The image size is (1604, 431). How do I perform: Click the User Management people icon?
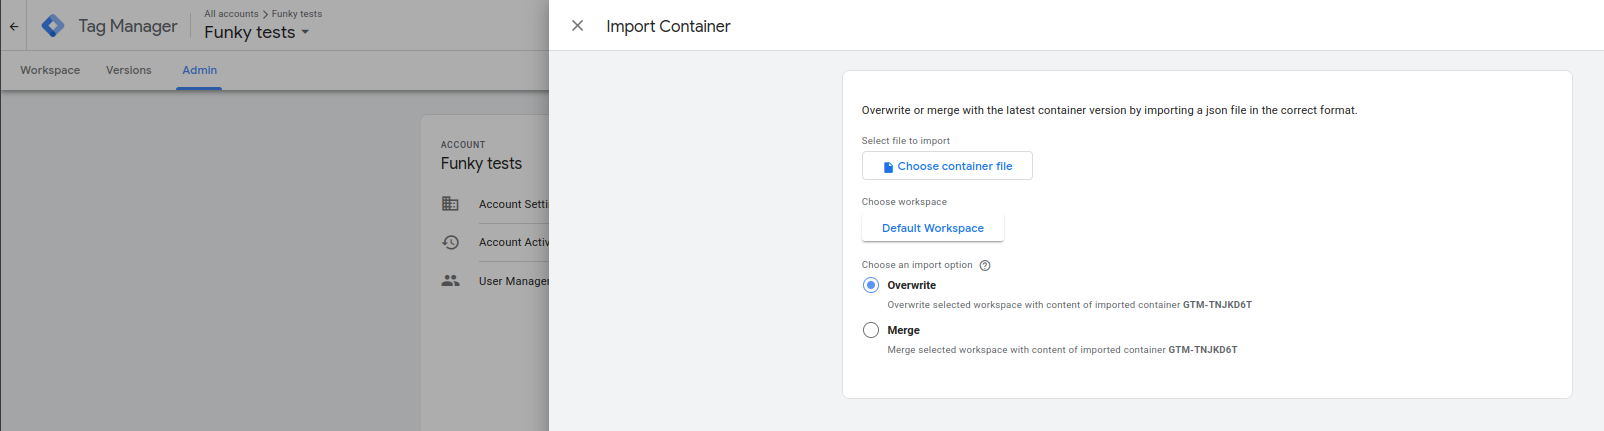[x=451, y=281]
